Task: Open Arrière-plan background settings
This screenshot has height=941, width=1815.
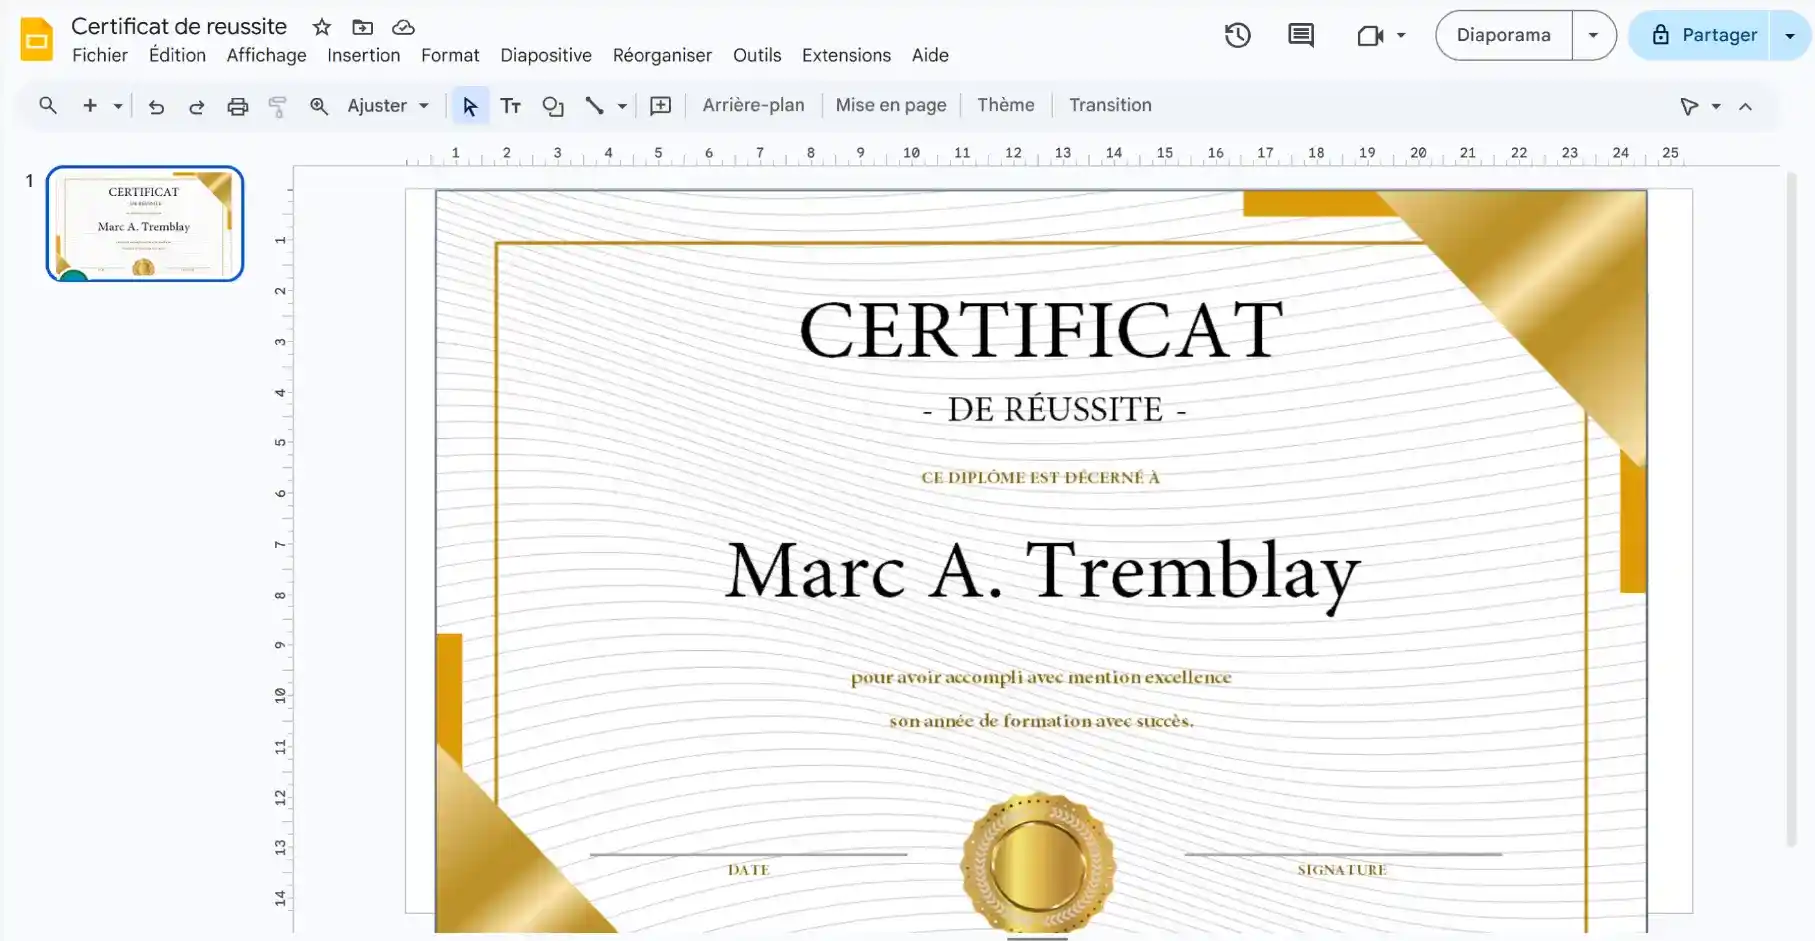Action: pyautogui.click(x=753, y=105)
